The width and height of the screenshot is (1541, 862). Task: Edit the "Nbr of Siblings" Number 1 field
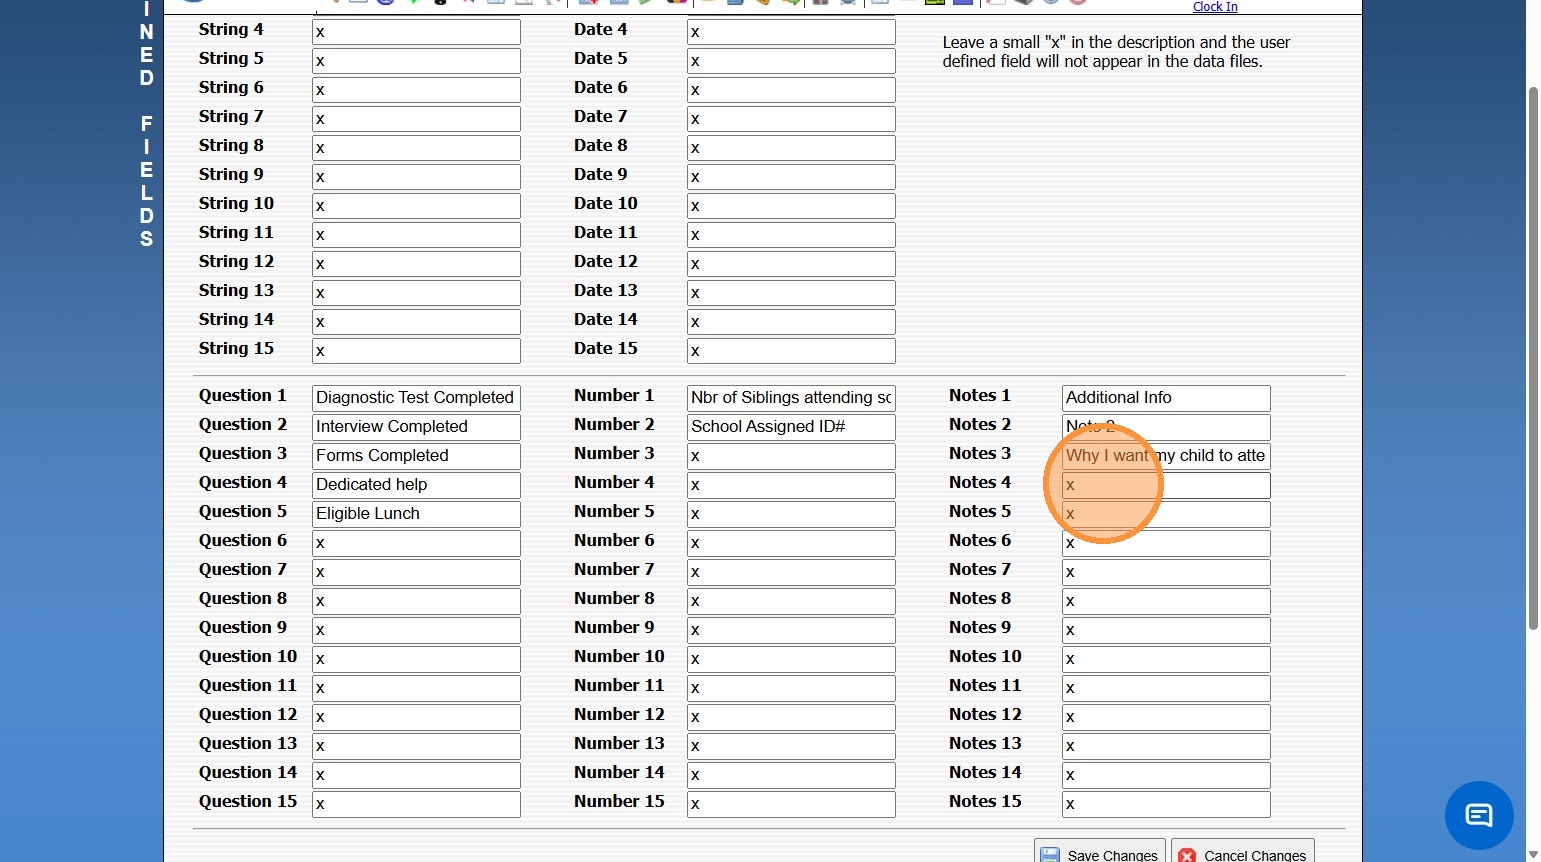791,398
